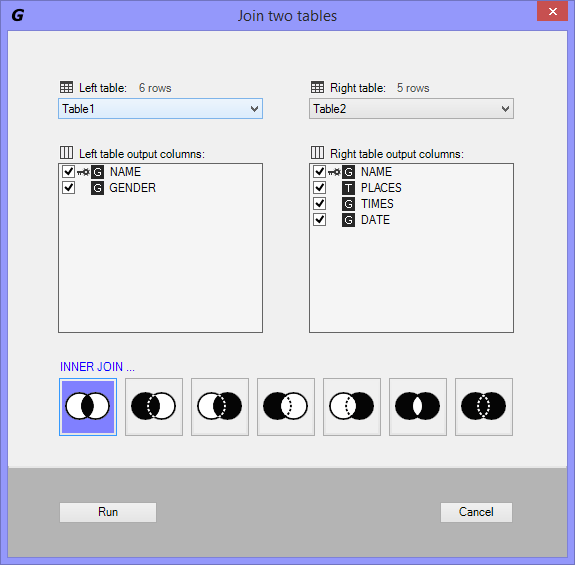The image size is (575, 565).
Task: Click the '6 rows' count text
Action: click(x=155, y=88)
